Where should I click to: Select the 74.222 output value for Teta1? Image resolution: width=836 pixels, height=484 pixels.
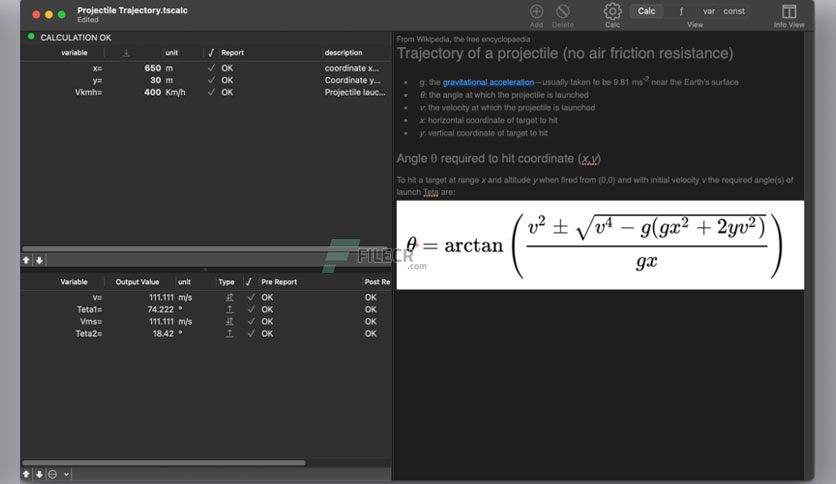click(x=160, y=309)
